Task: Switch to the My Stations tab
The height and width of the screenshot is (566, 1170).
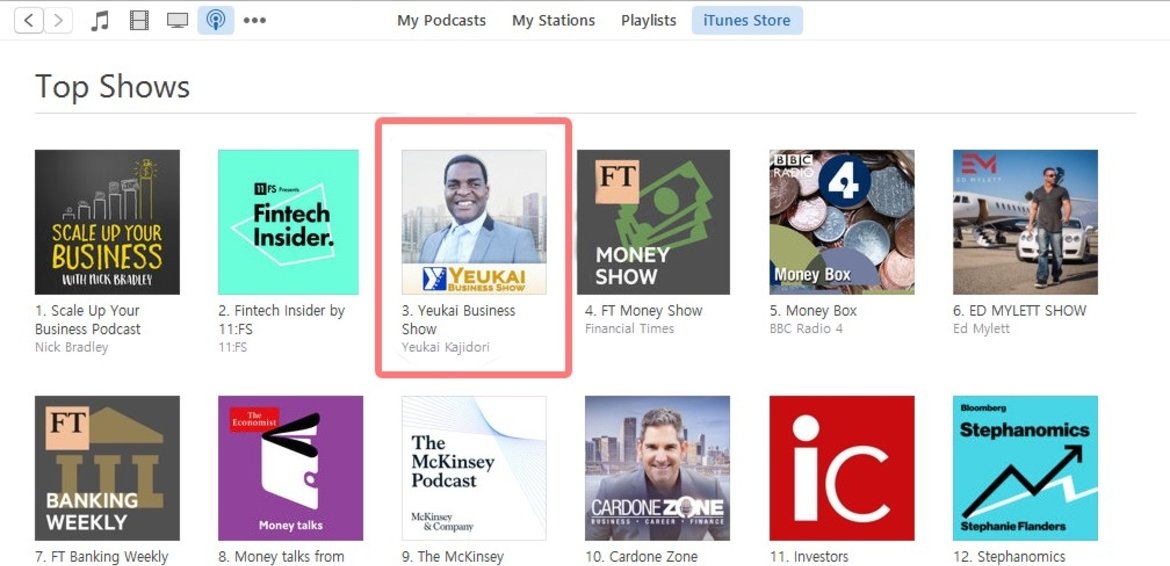Action: pyautogui.click(x=554, y=21)
